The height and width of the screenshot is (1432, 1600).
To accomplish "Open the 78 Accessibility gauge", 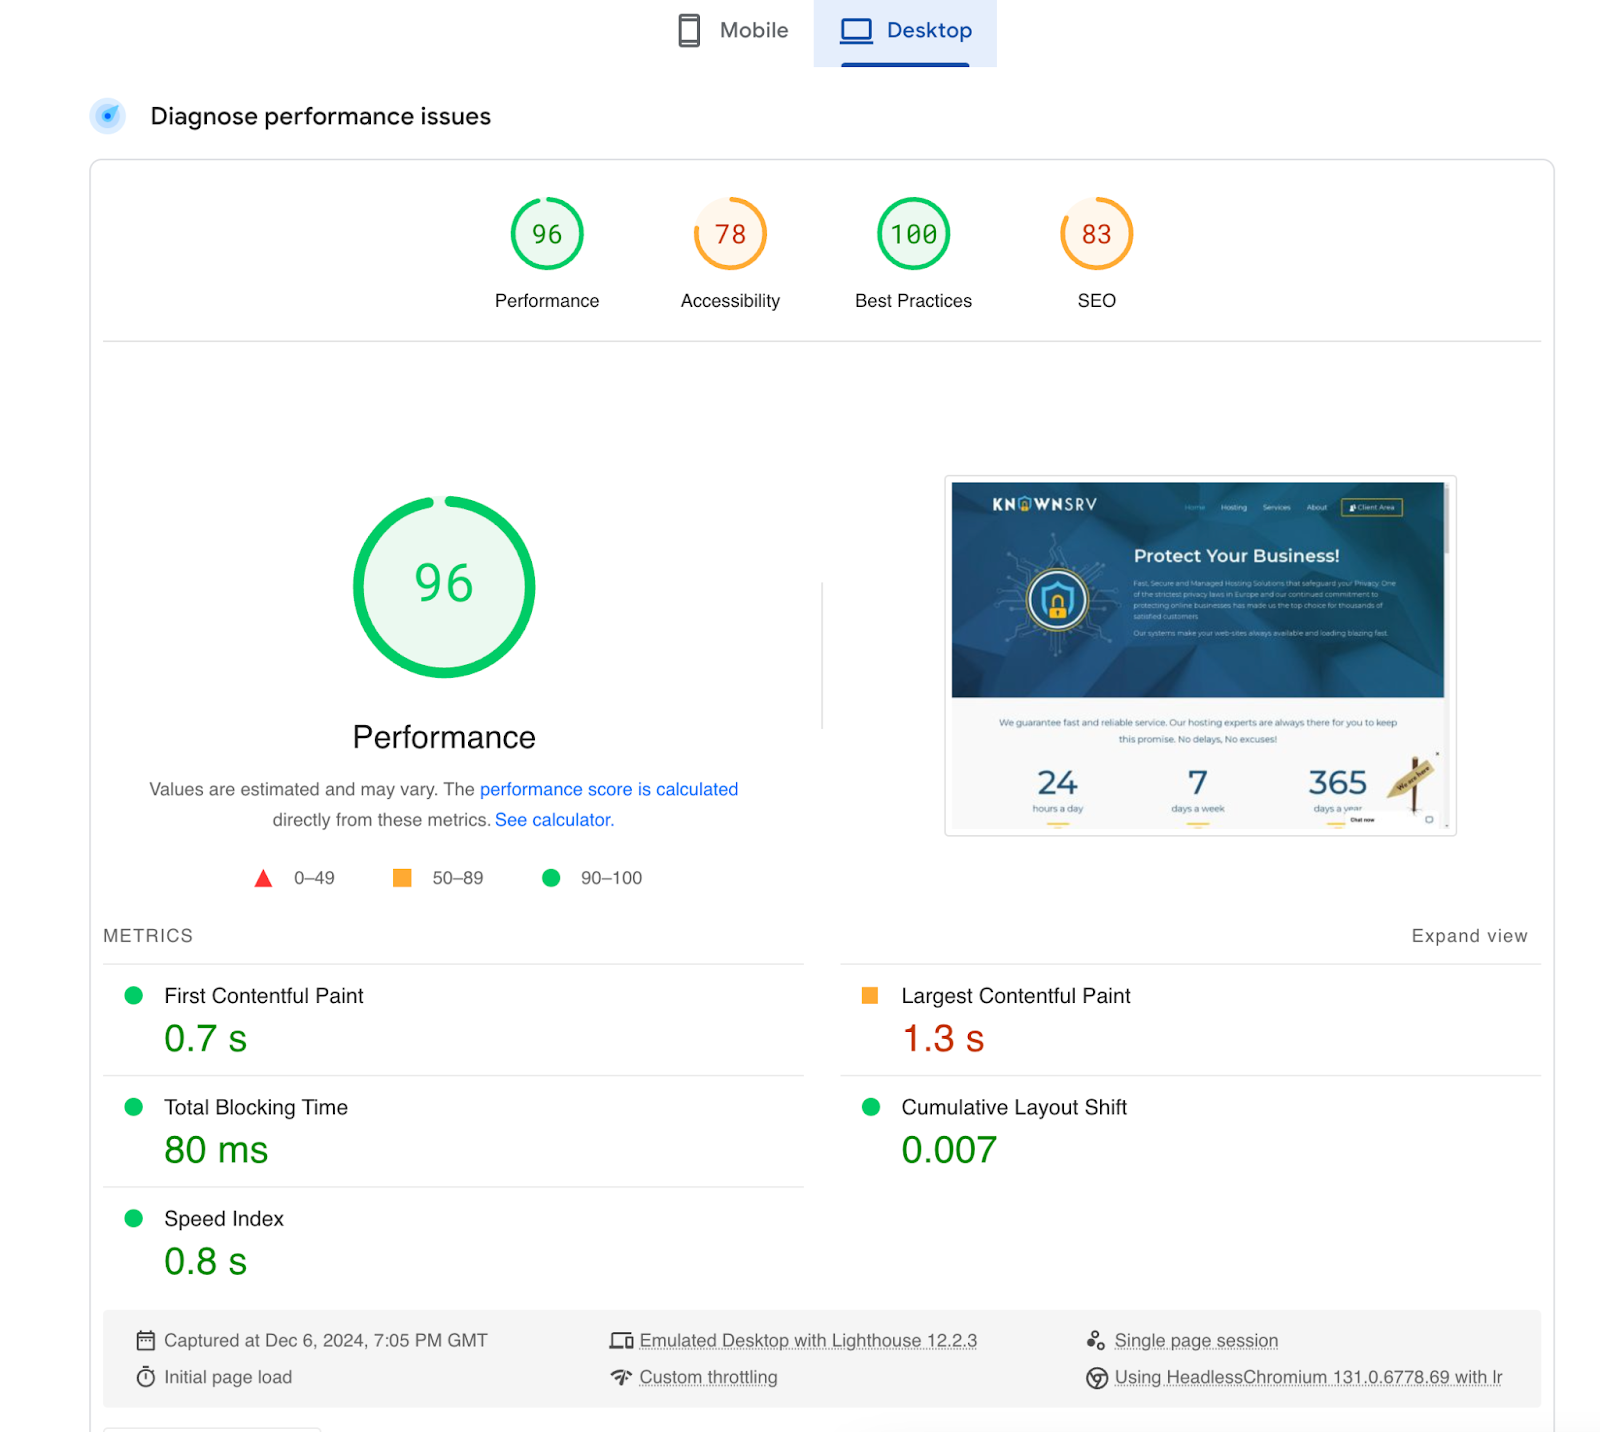I will click(730, 234).
